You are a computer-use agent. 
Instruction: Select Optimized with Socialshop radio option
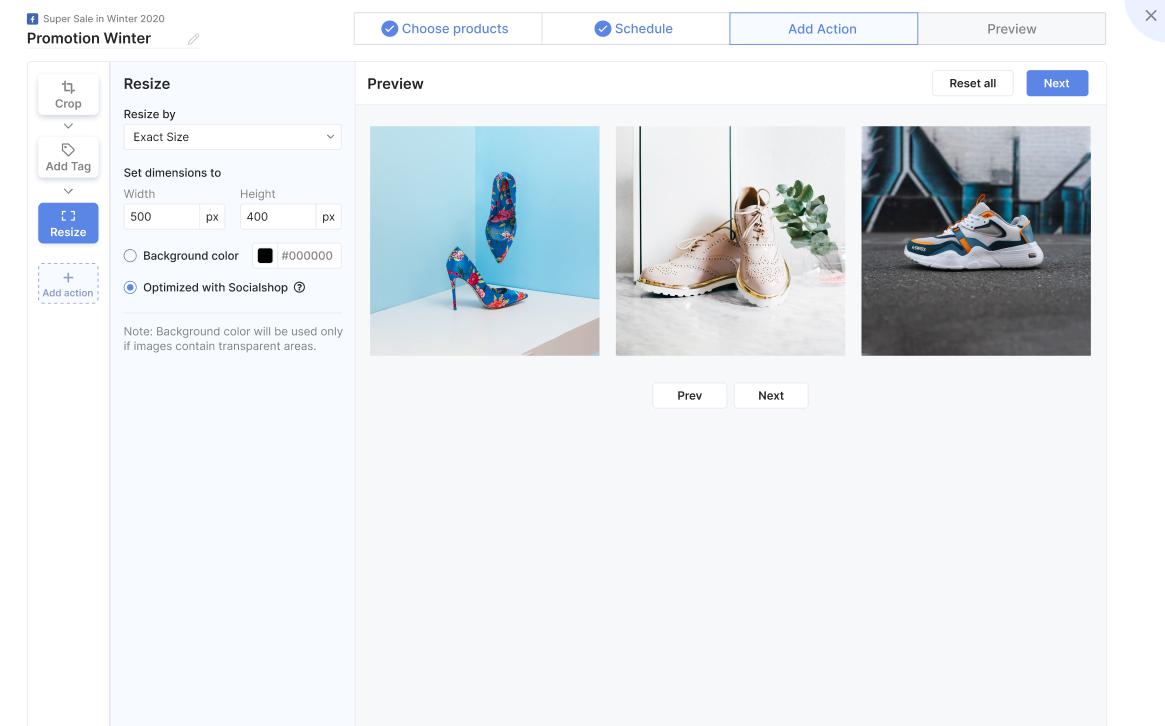point(130,288)
